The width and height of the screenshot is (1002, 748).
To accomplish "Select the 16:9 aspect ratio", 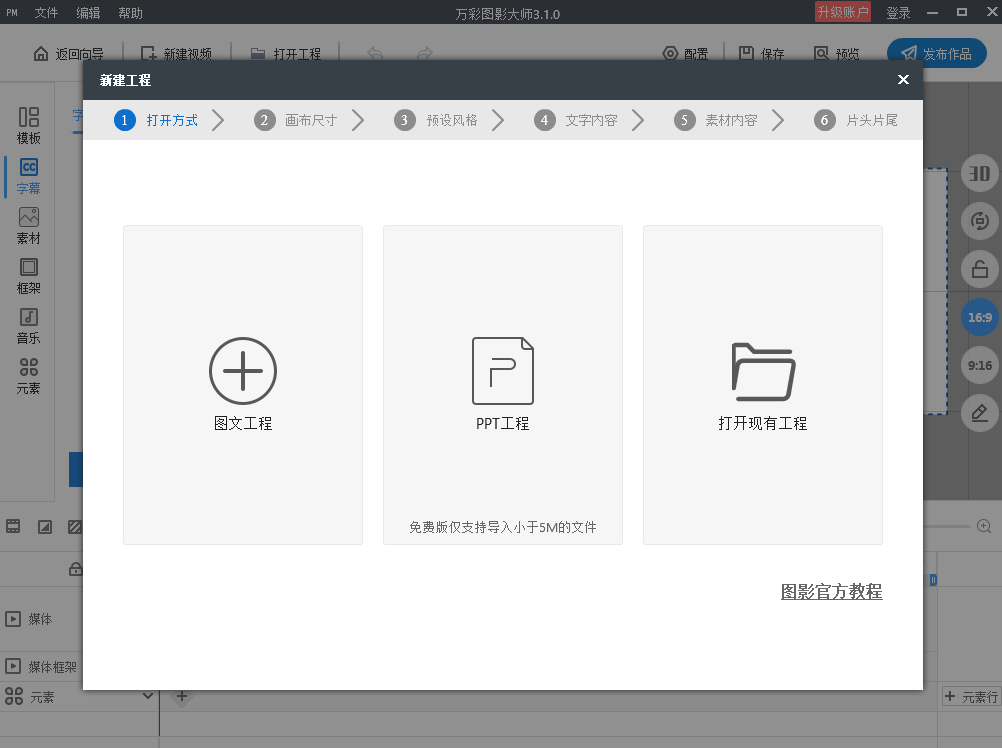I will [980, 317].
